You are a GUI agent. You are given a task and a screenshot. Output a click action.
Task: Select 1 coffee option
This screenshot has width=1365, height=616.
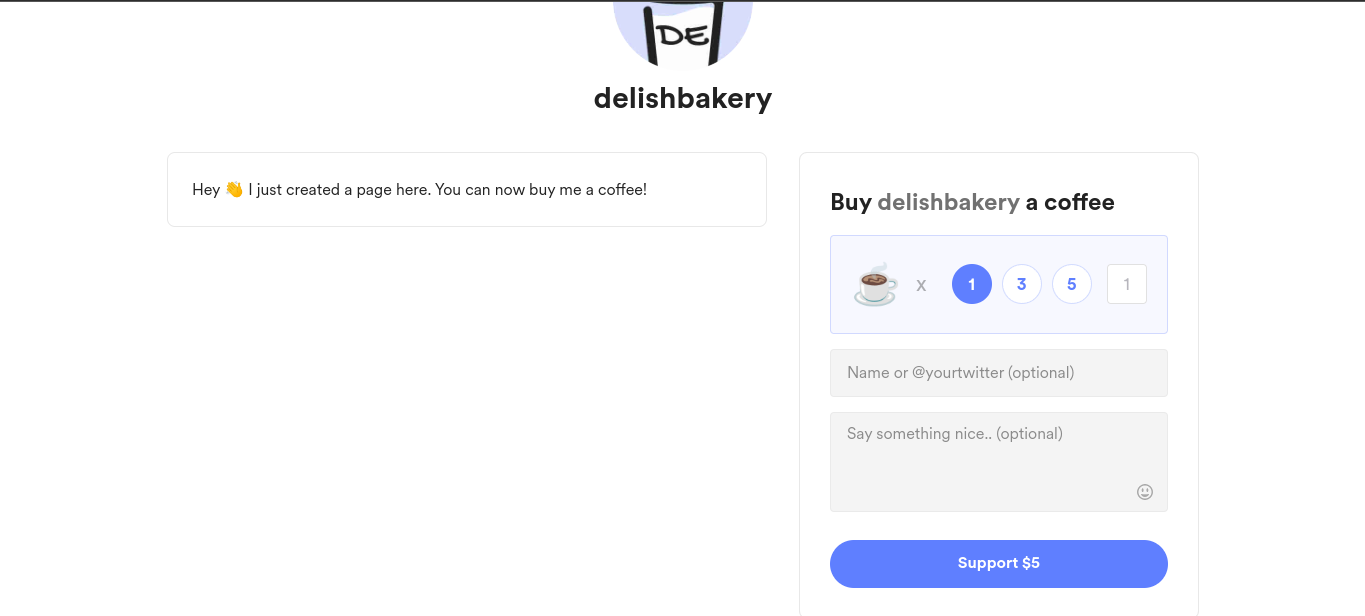972,284
